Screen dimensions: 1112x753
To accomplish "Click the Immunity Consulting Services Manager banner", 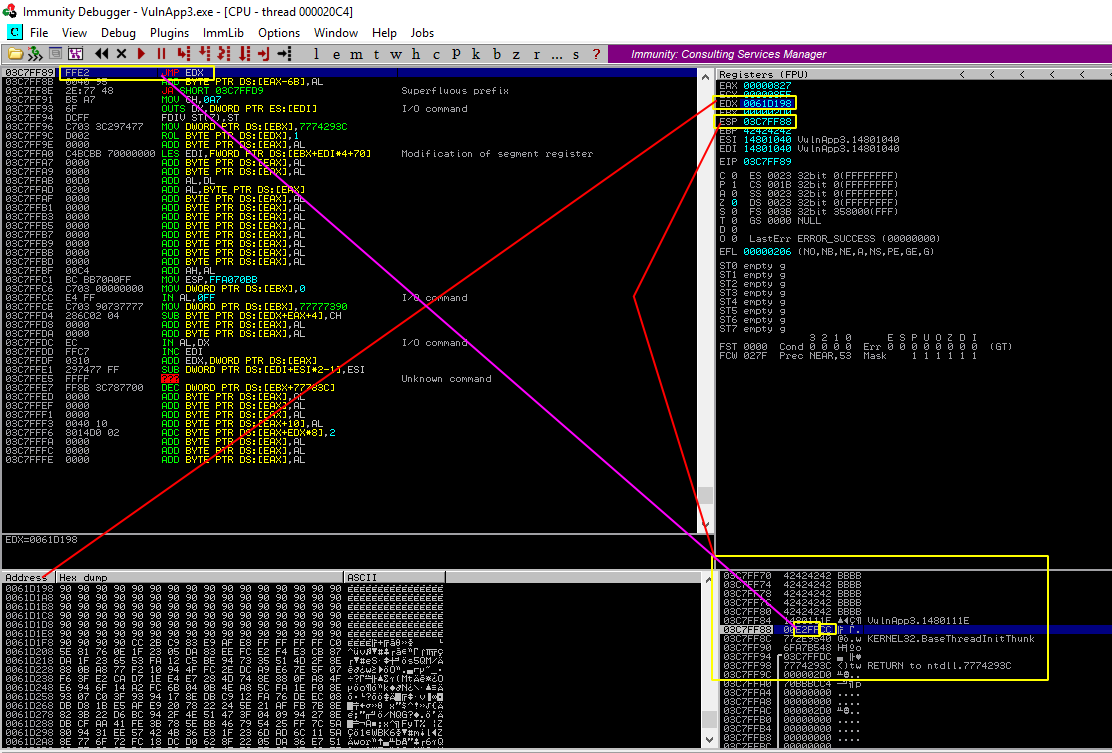I will point(860,54).
